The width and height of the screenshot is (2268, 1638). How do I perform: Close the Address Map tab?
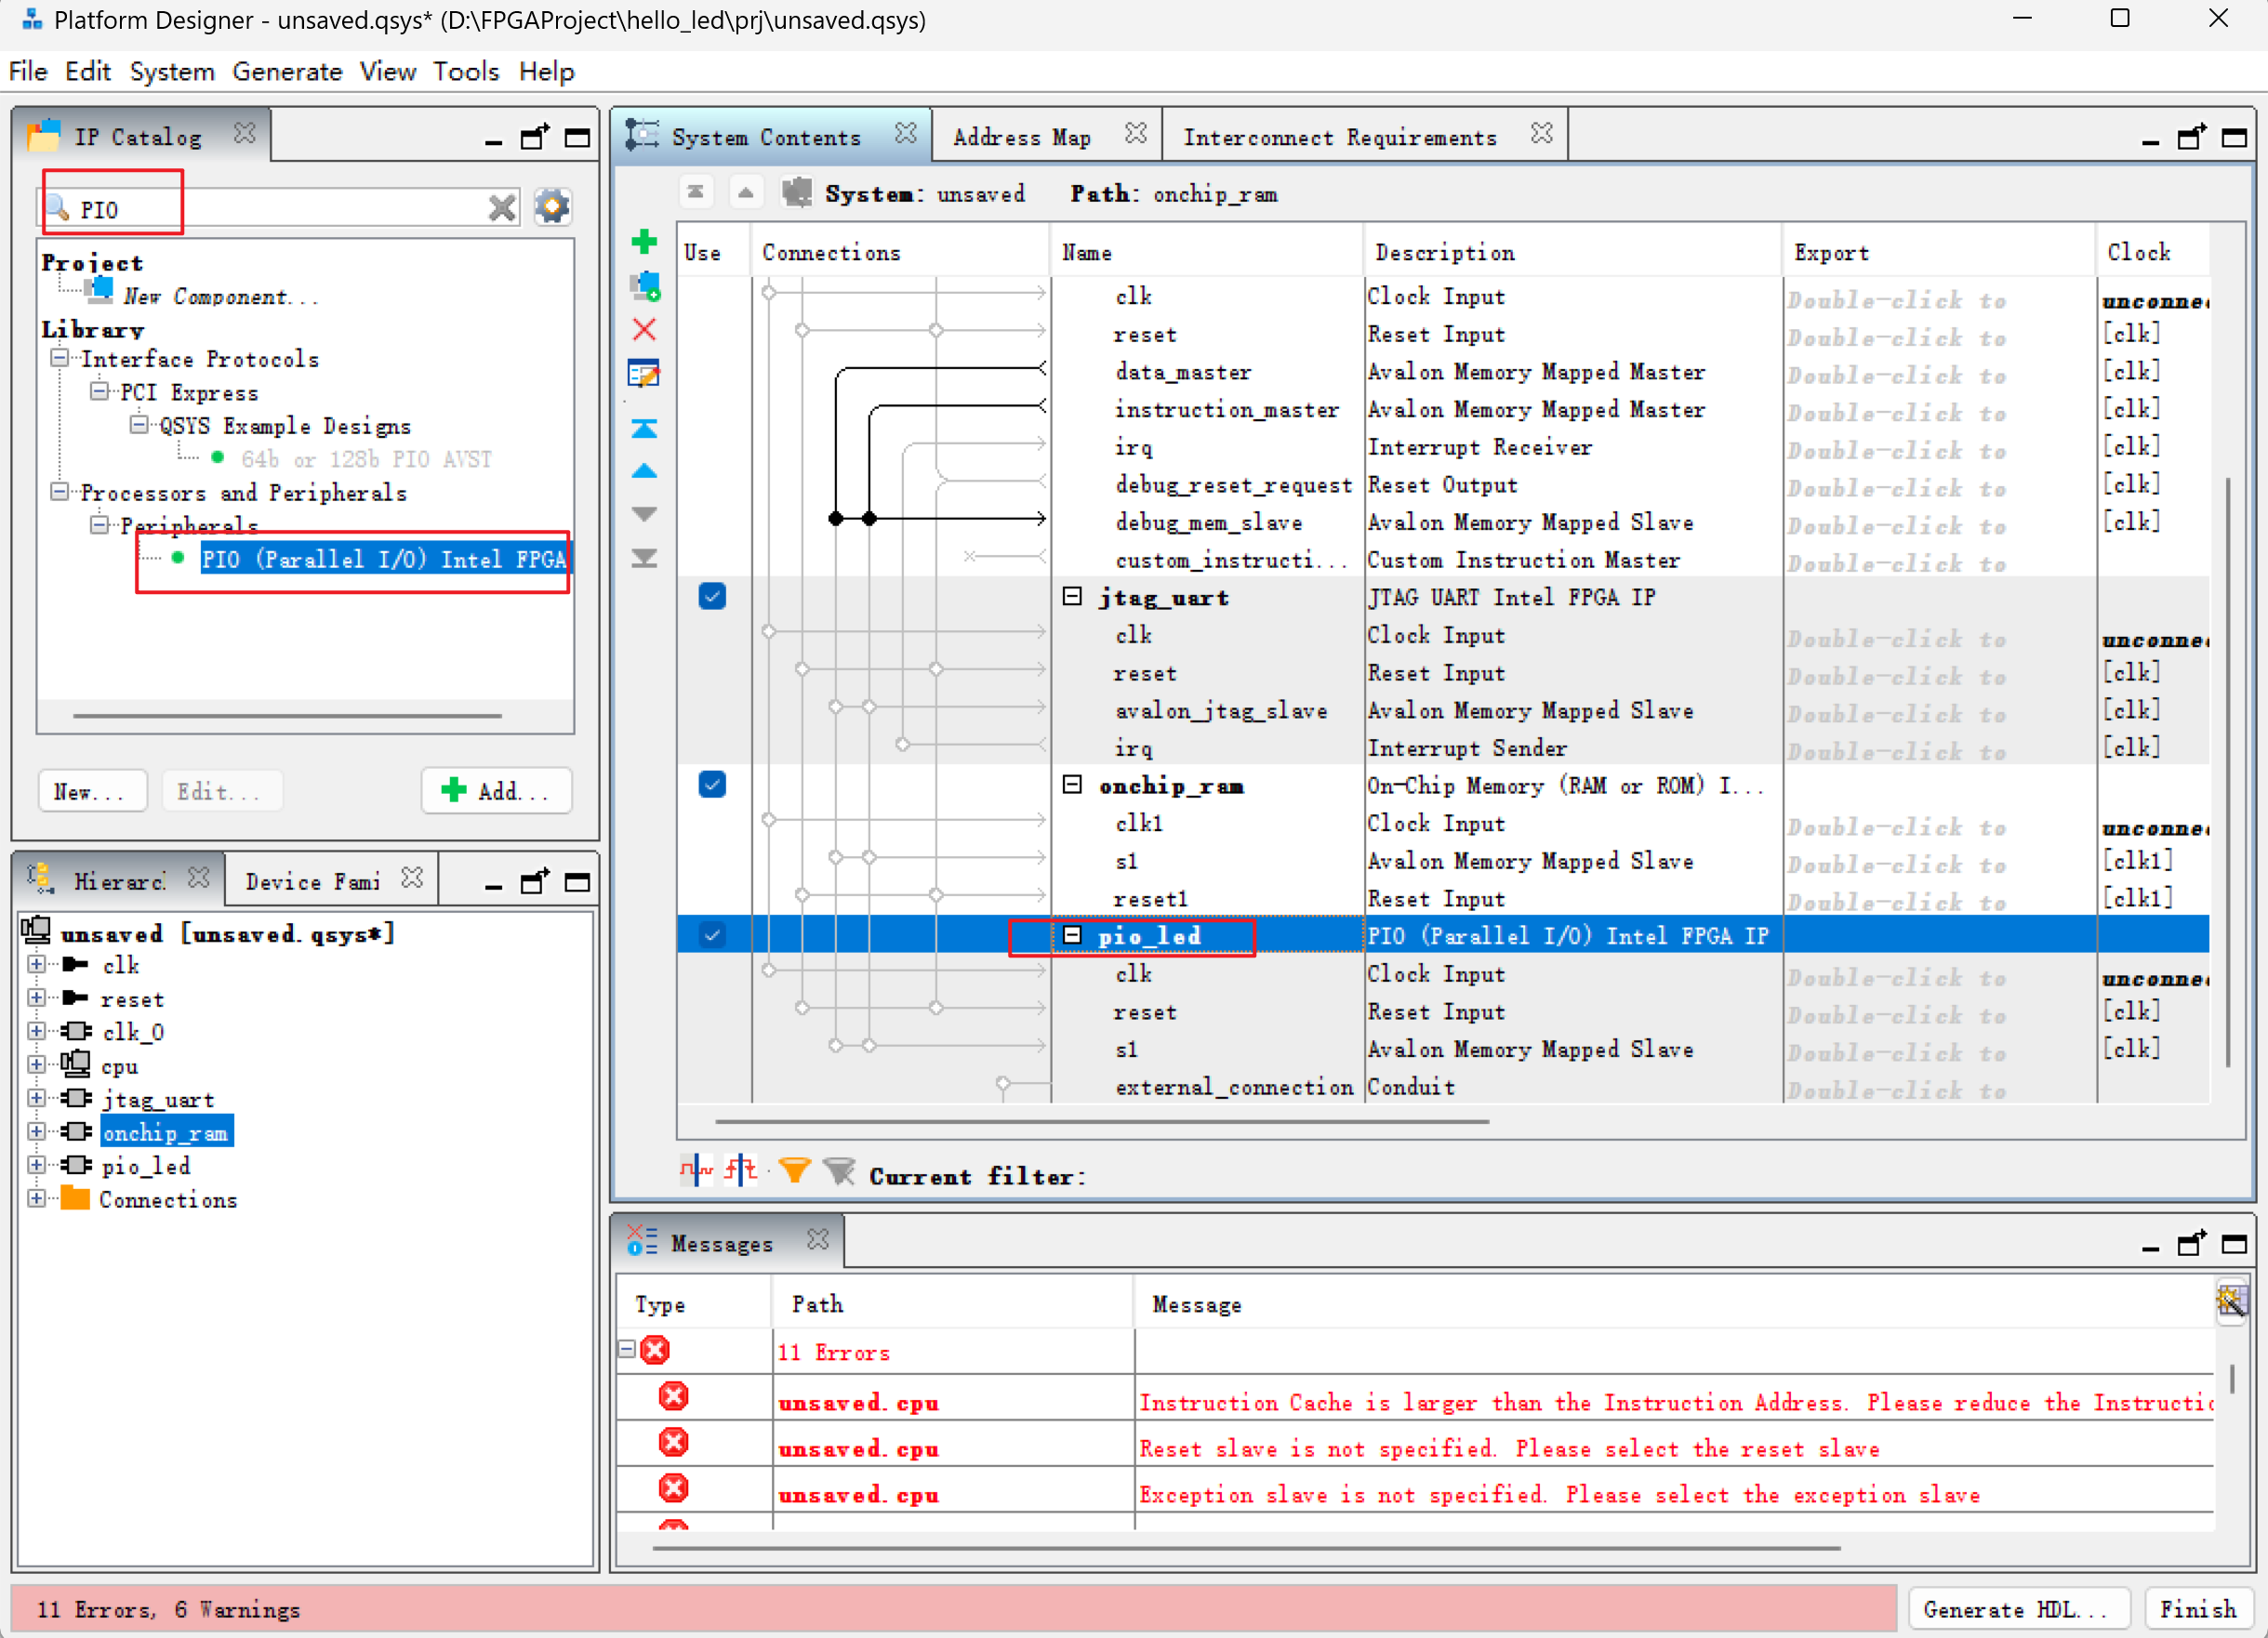1135,133
